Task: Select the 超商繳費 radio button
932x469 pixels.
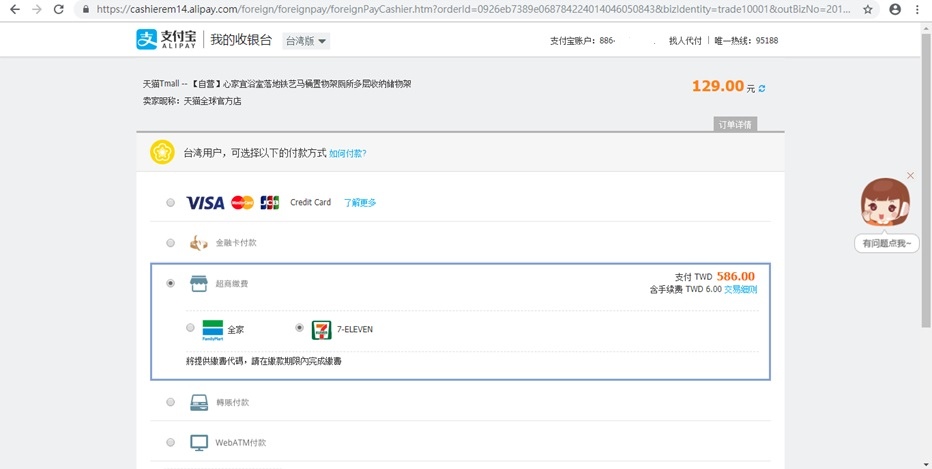Action: (171, 284)
